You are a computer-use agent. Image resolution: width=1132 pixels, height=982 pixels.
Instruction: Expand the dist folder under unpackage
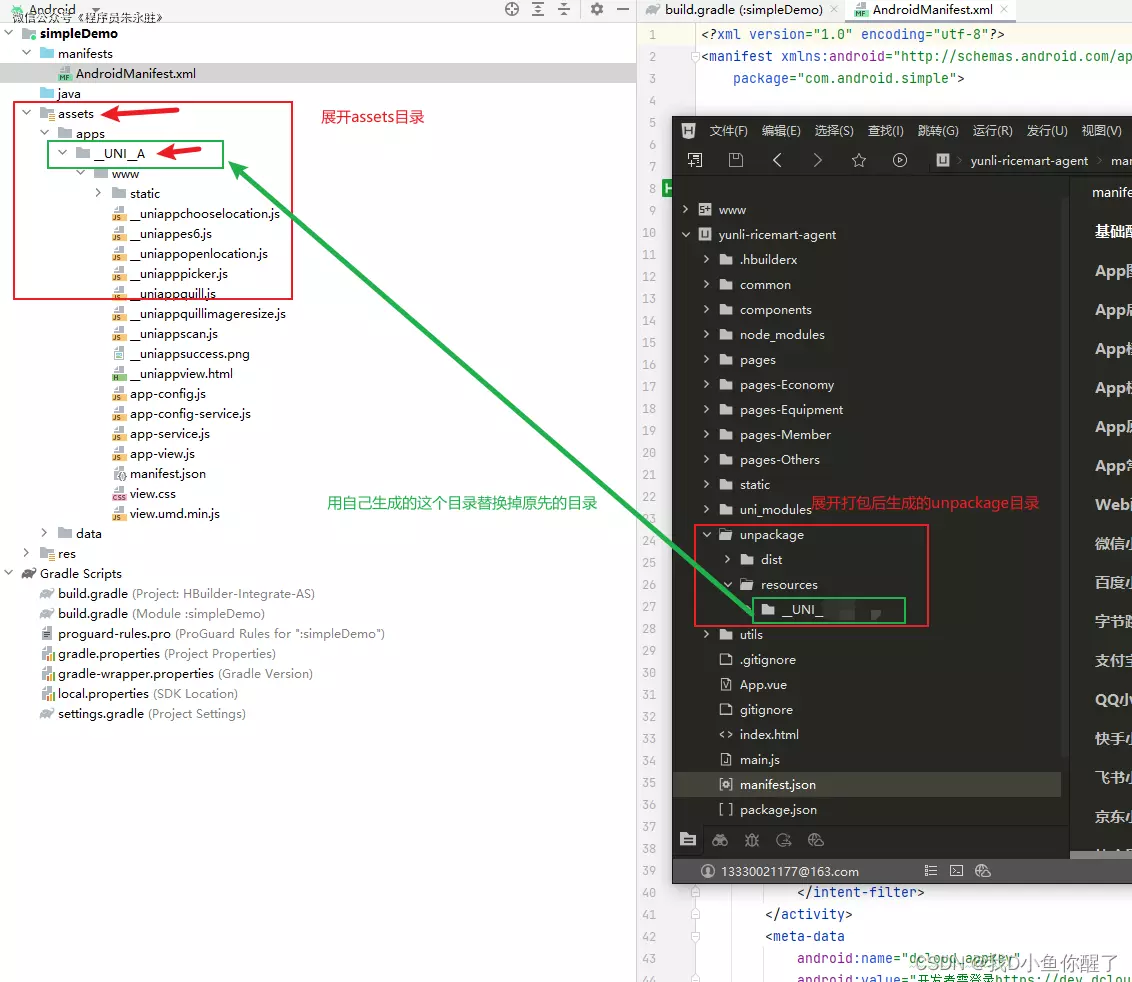pyautogui.click(x=728, y=560)
